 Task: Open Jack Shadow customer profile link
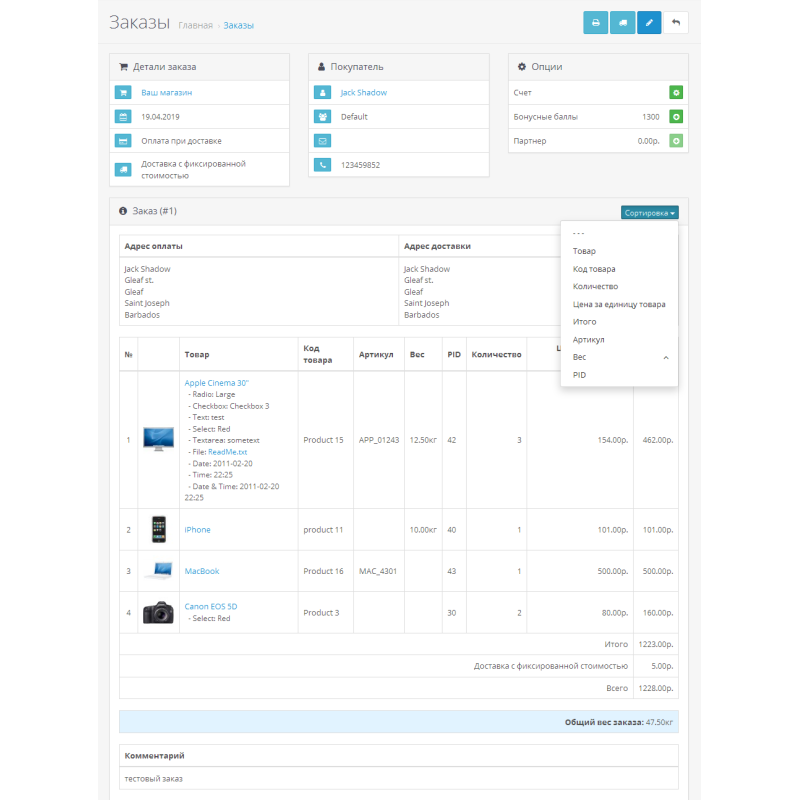(x=365, y=92)
